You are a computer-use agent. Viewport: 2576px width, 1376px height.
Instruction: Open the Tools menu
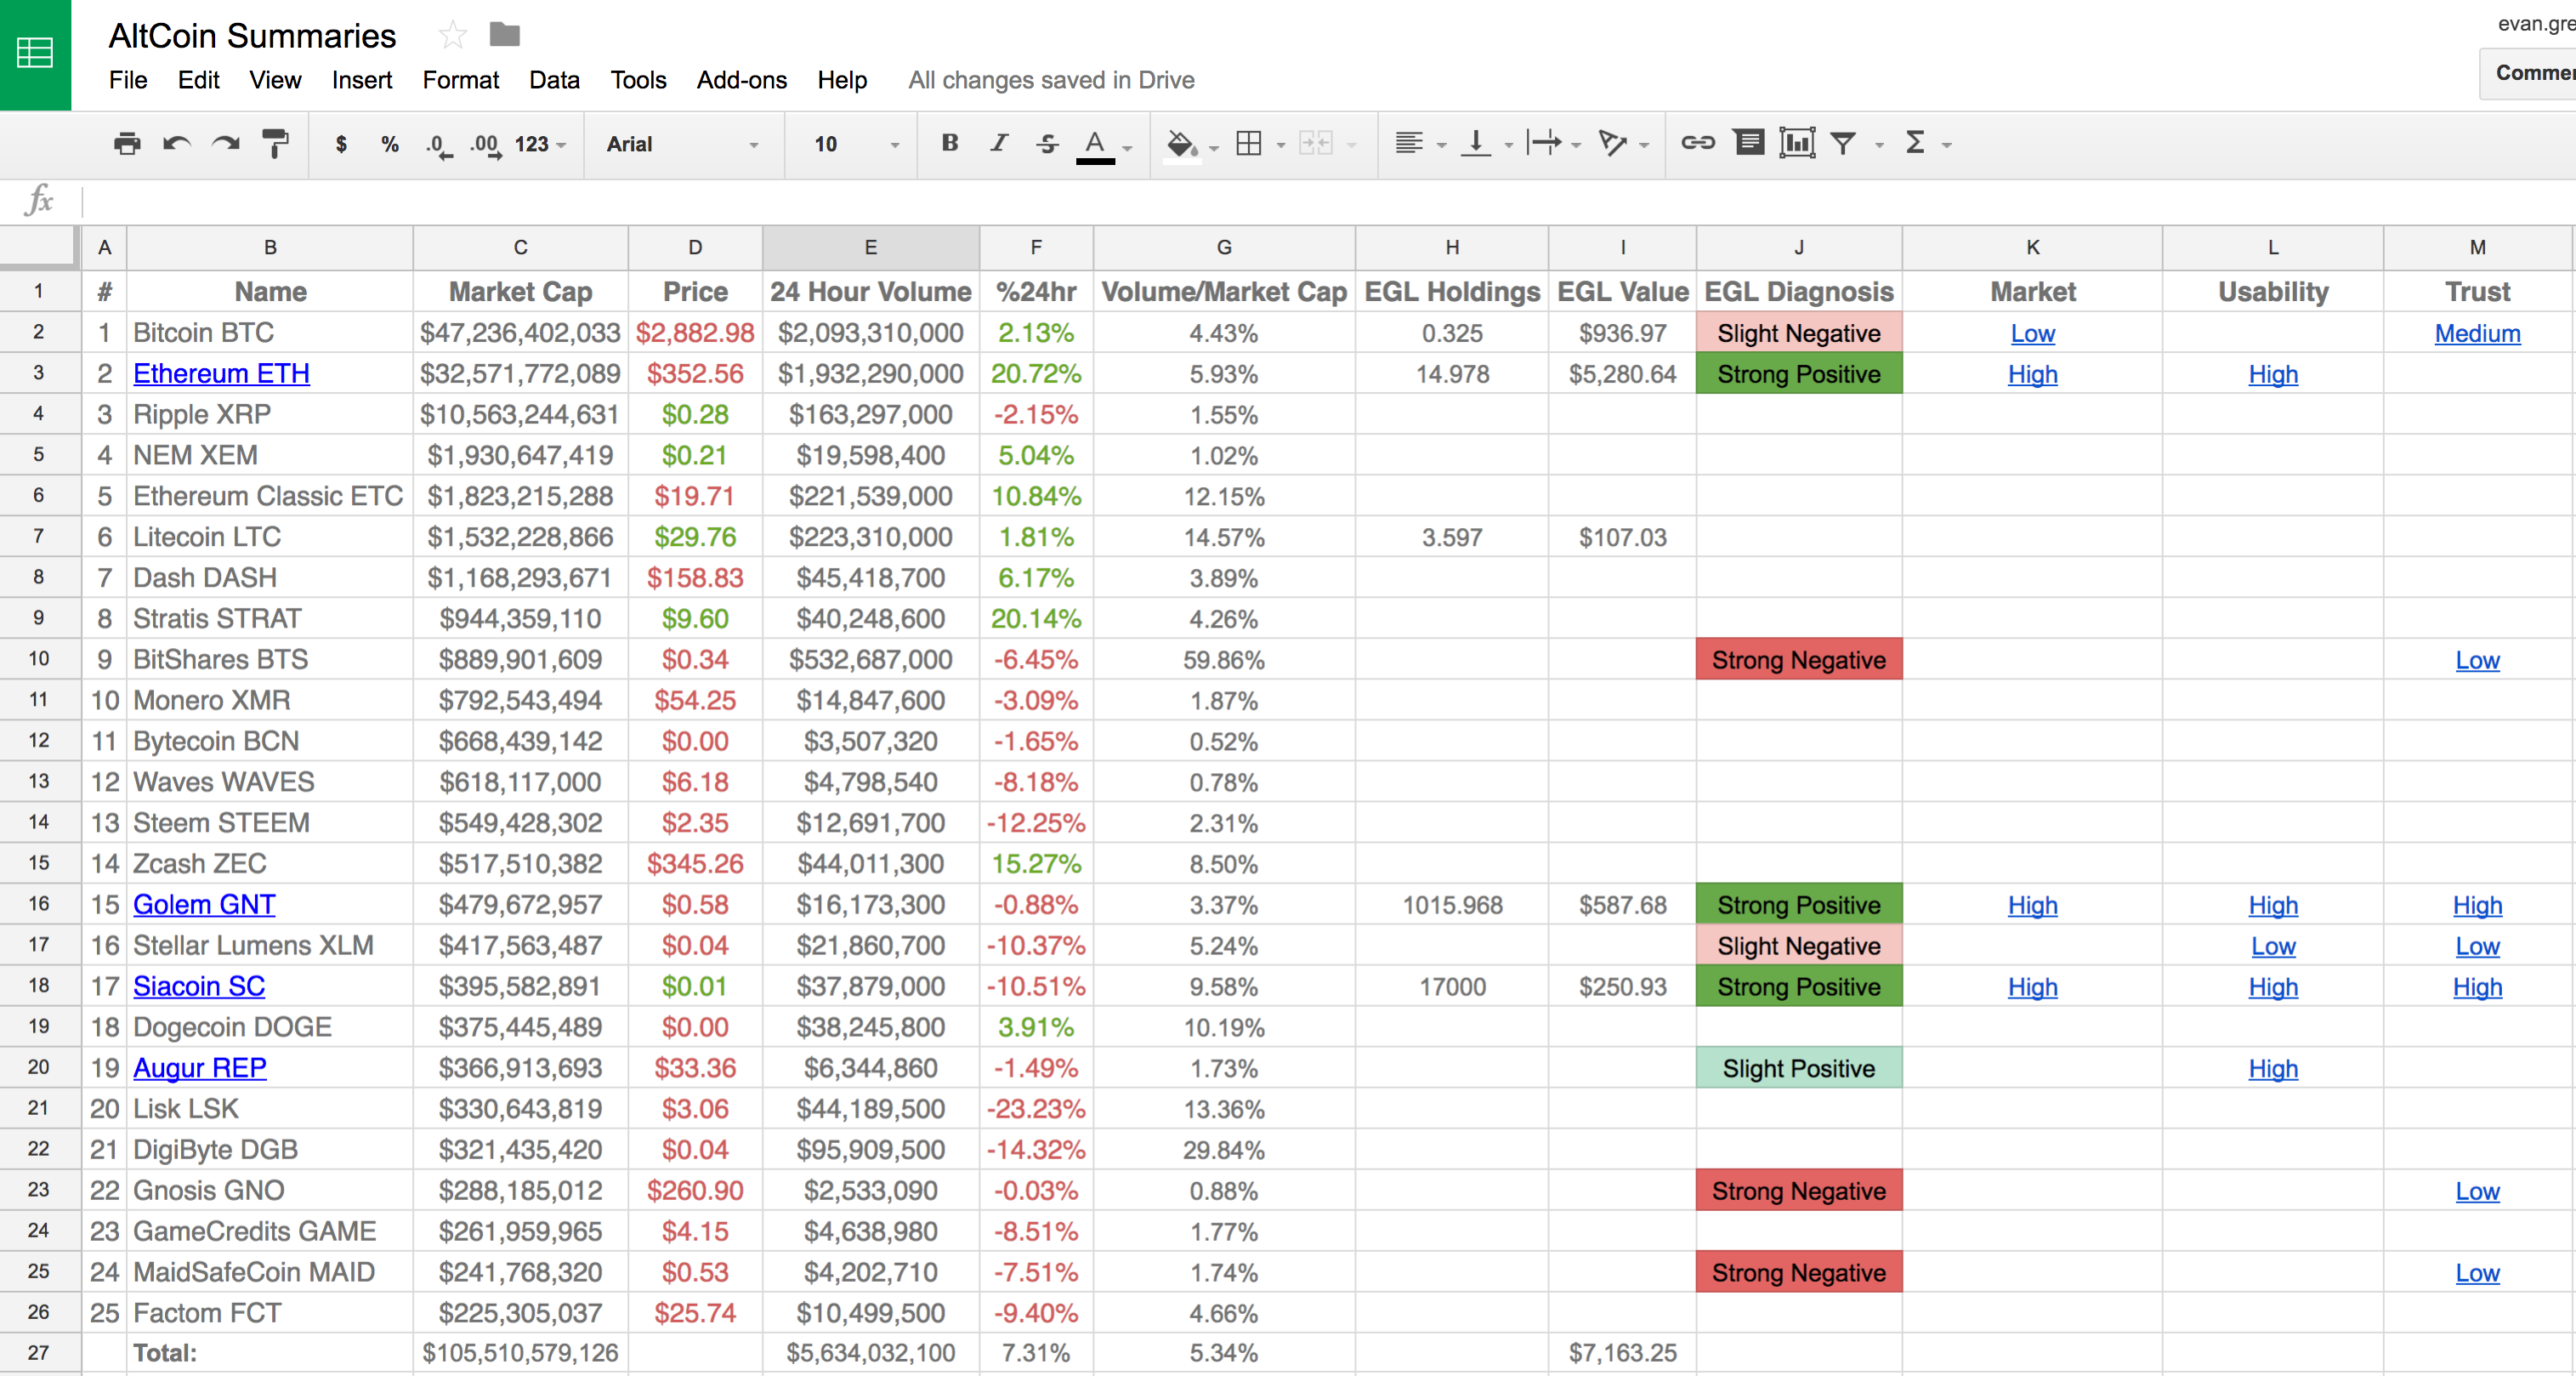click(638, 80)
